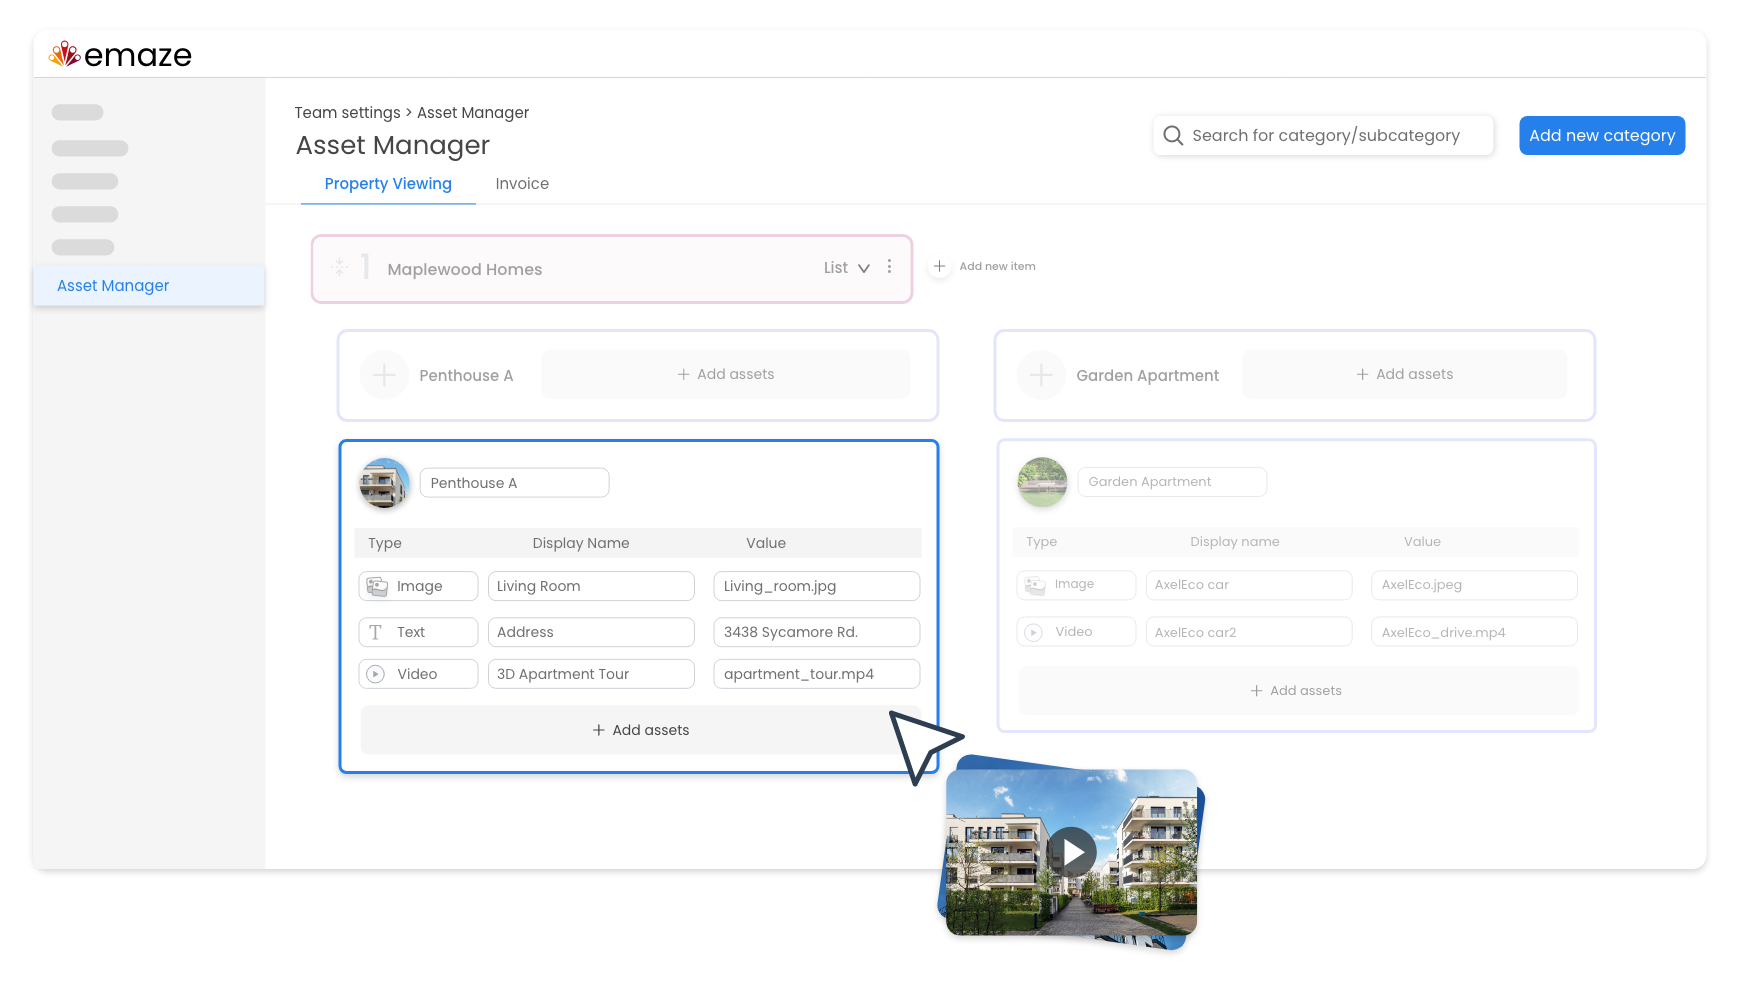Click Add assets below the AxelEco car2 row
The height and width of the screenshot is (991, 1740).
[x=1297, y=691]
